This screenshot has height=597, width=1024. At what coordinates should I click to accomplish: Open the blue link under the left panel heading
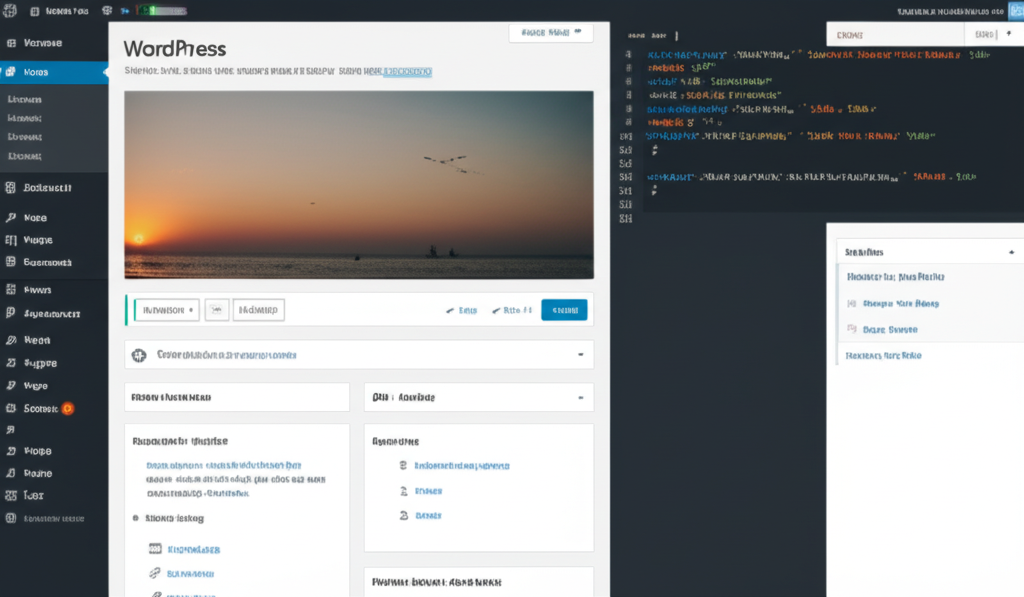(x=223, y=465)
